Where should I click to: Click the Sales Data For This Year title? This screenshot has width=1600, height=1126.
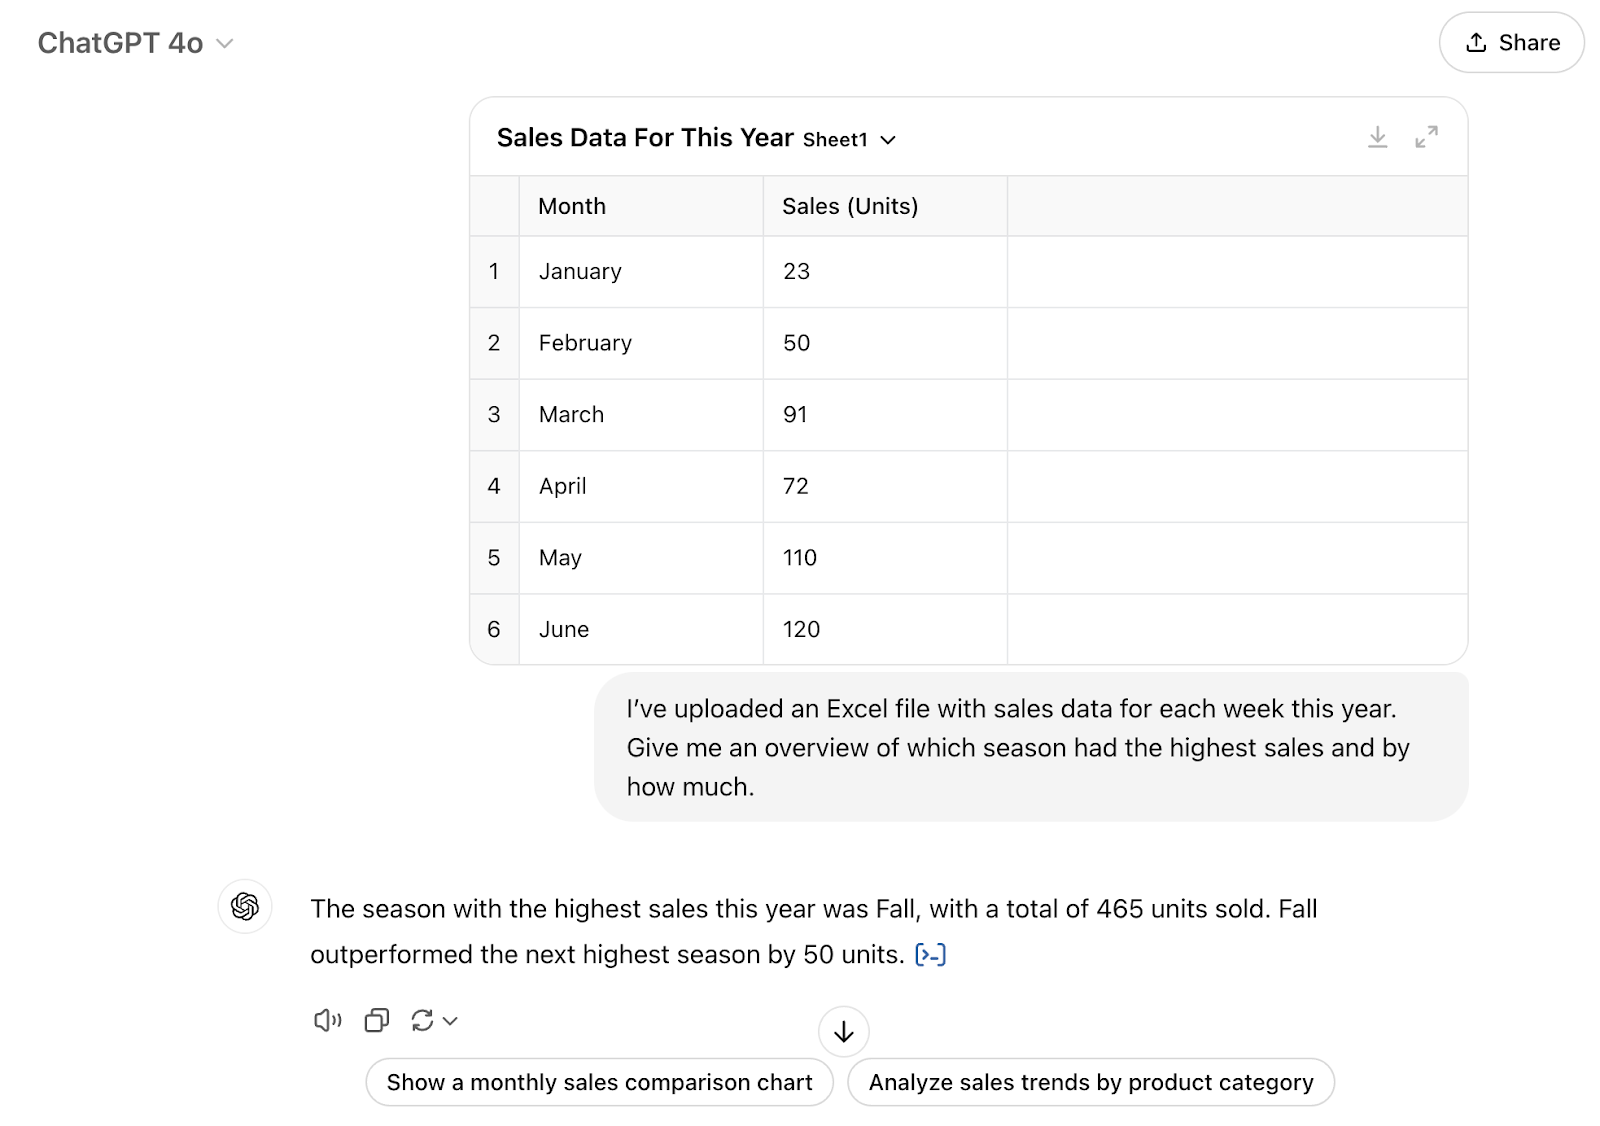[x=645, y=137]
